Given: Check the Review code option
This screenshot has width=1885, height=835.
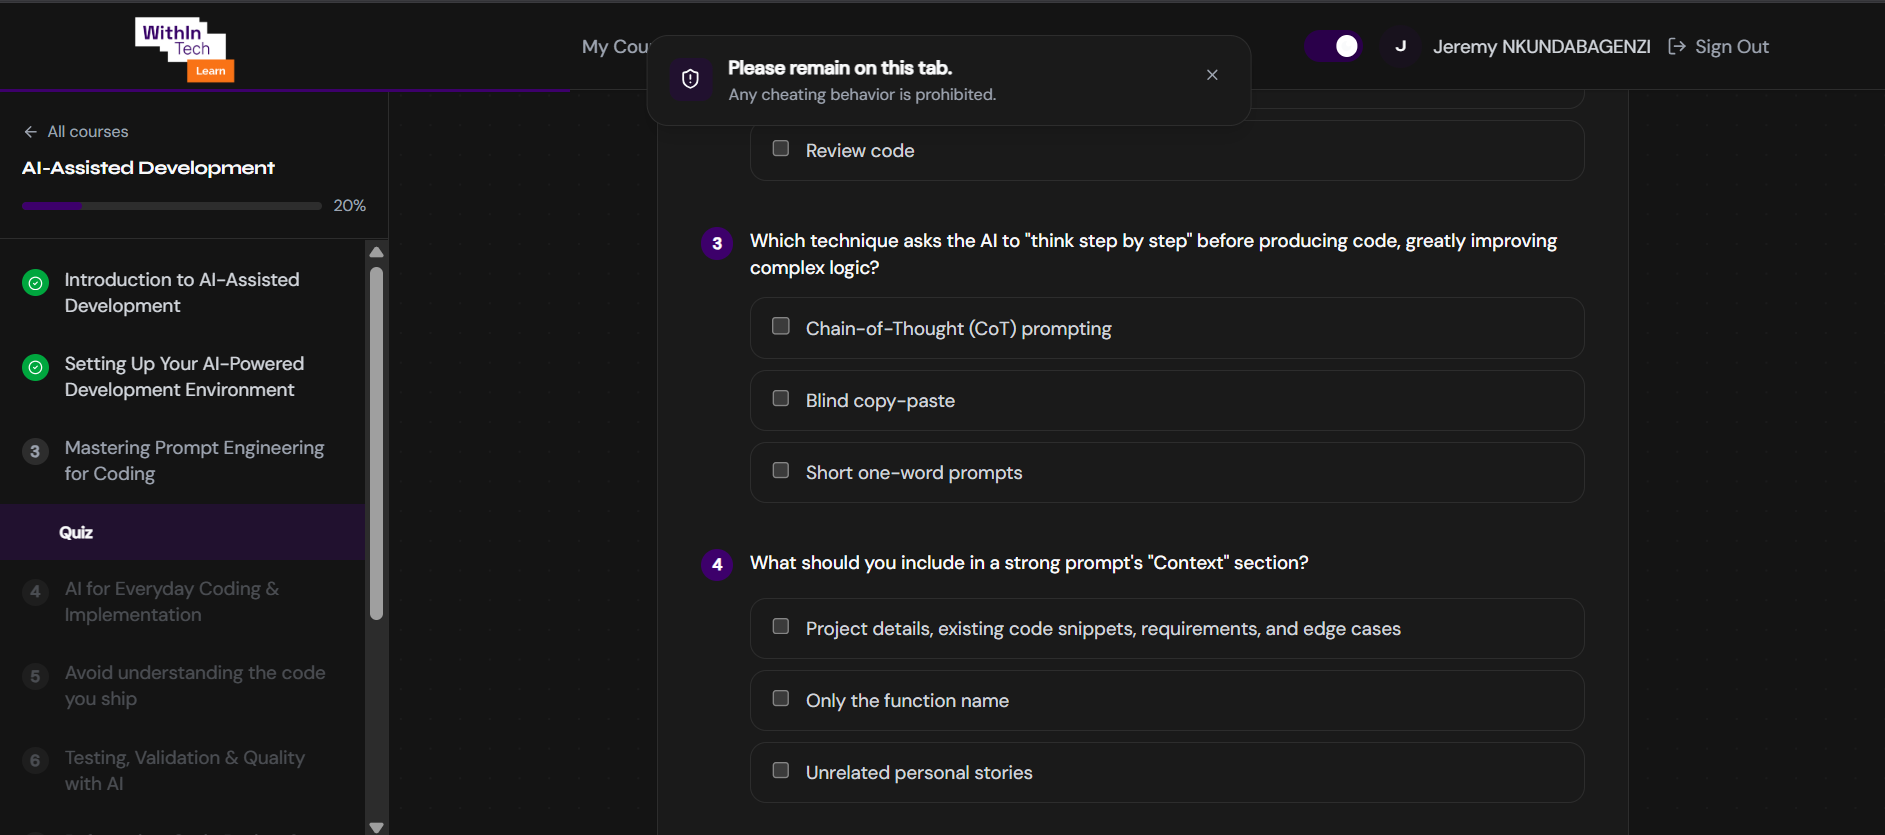Looking at the screenshot, I should (781, 148).
